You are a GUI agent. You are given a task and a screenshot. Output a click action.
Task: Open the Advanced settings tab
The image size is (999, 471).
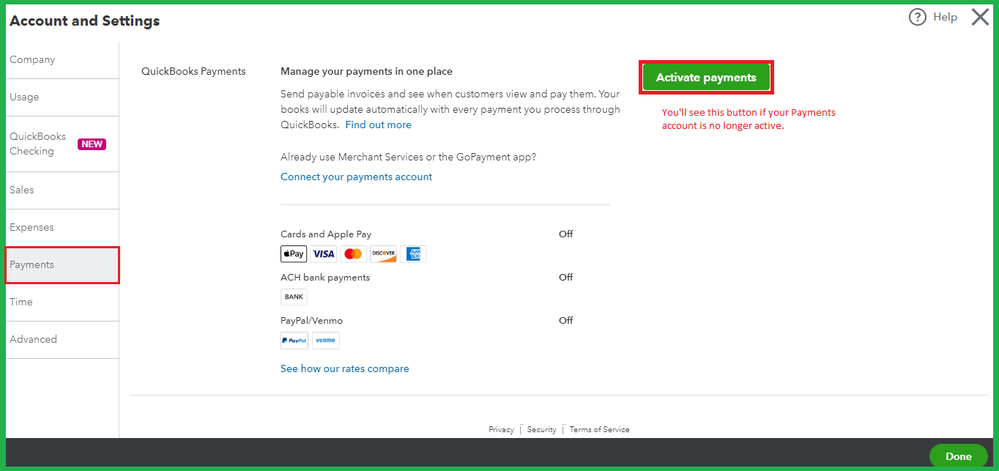(34, 339)
